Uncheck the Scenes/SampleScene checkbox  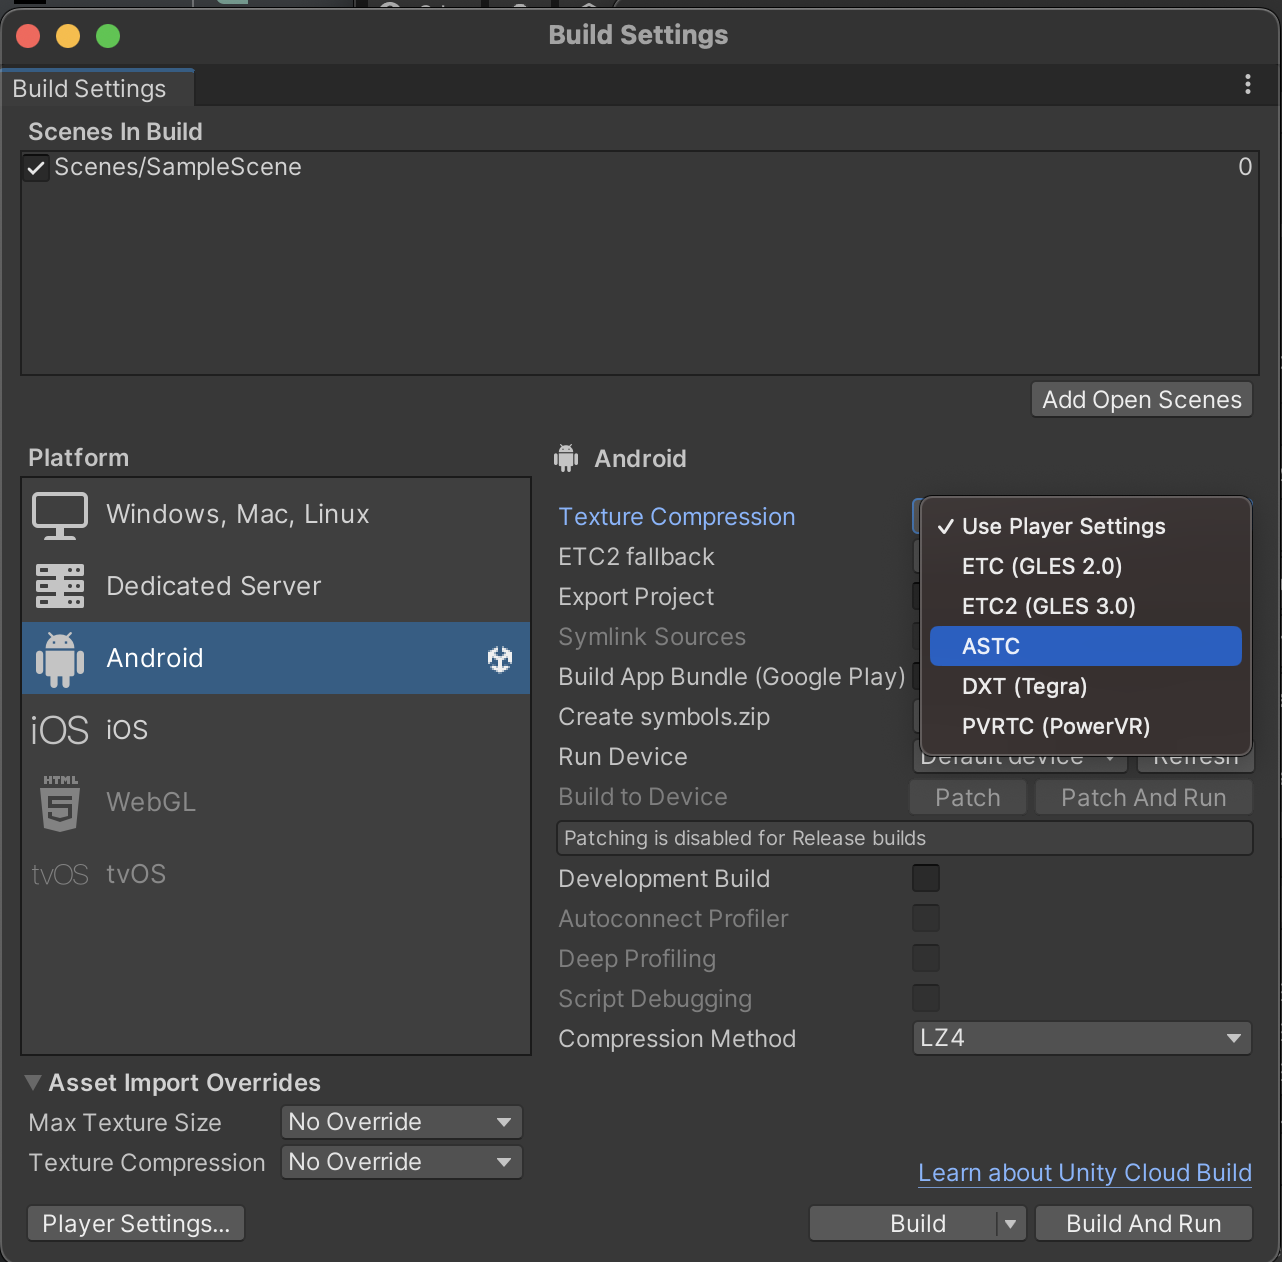[36, 168]
